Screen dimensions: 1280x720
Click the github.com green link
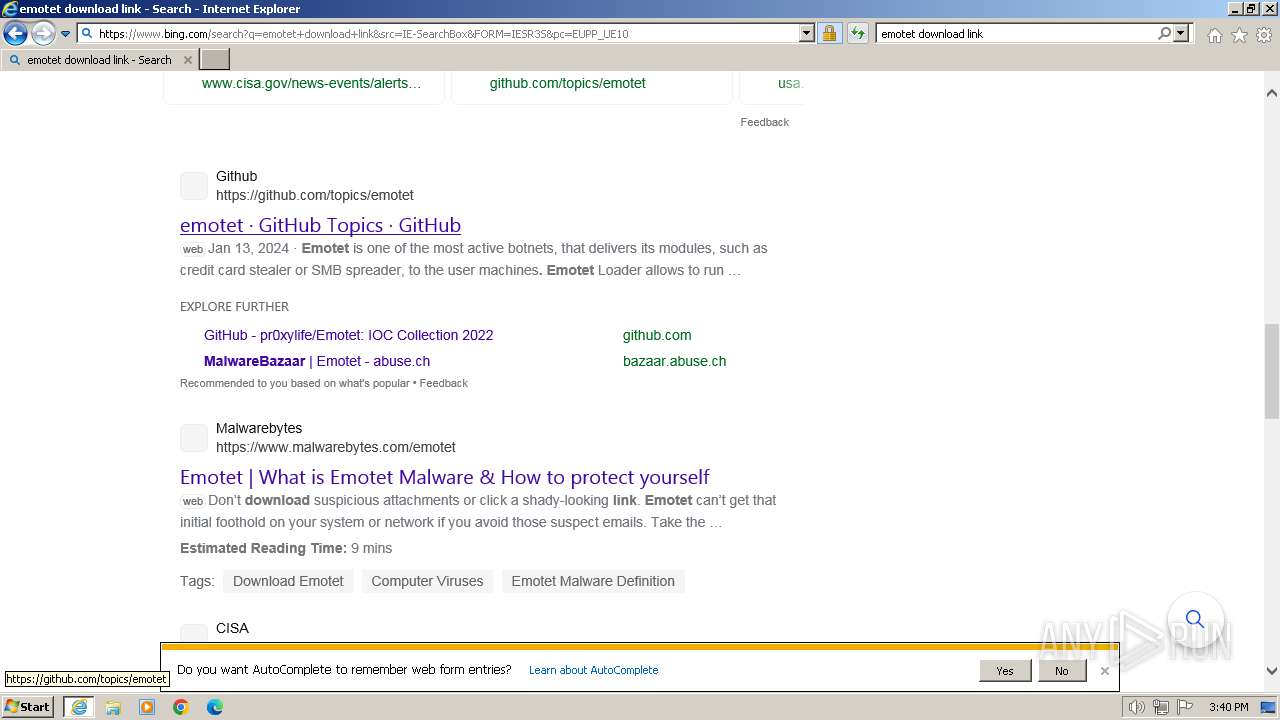pos(657,335)
